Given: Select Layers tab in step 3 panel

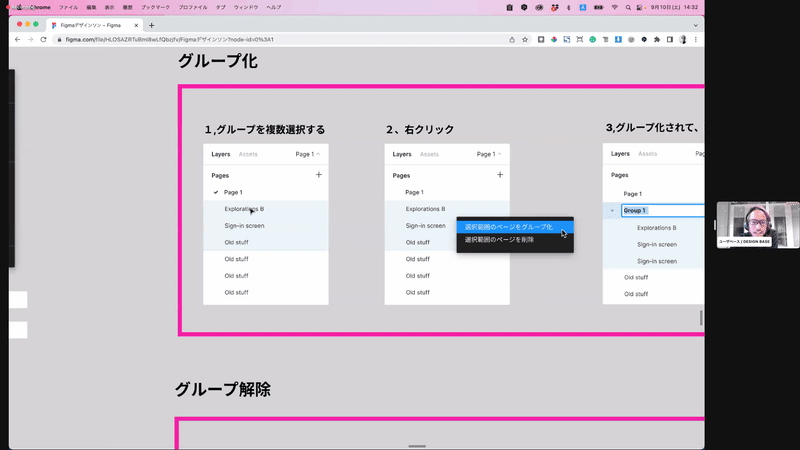Looking at the screenshot, I should (x=620, y=154).
